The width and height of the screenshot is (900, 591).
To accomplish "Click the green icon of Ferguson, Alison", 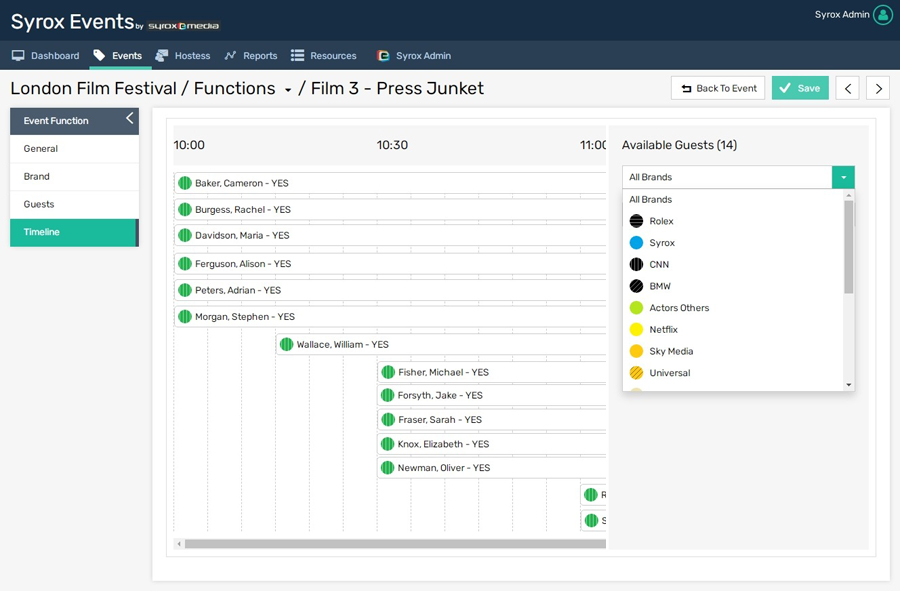I will (185, 263).
